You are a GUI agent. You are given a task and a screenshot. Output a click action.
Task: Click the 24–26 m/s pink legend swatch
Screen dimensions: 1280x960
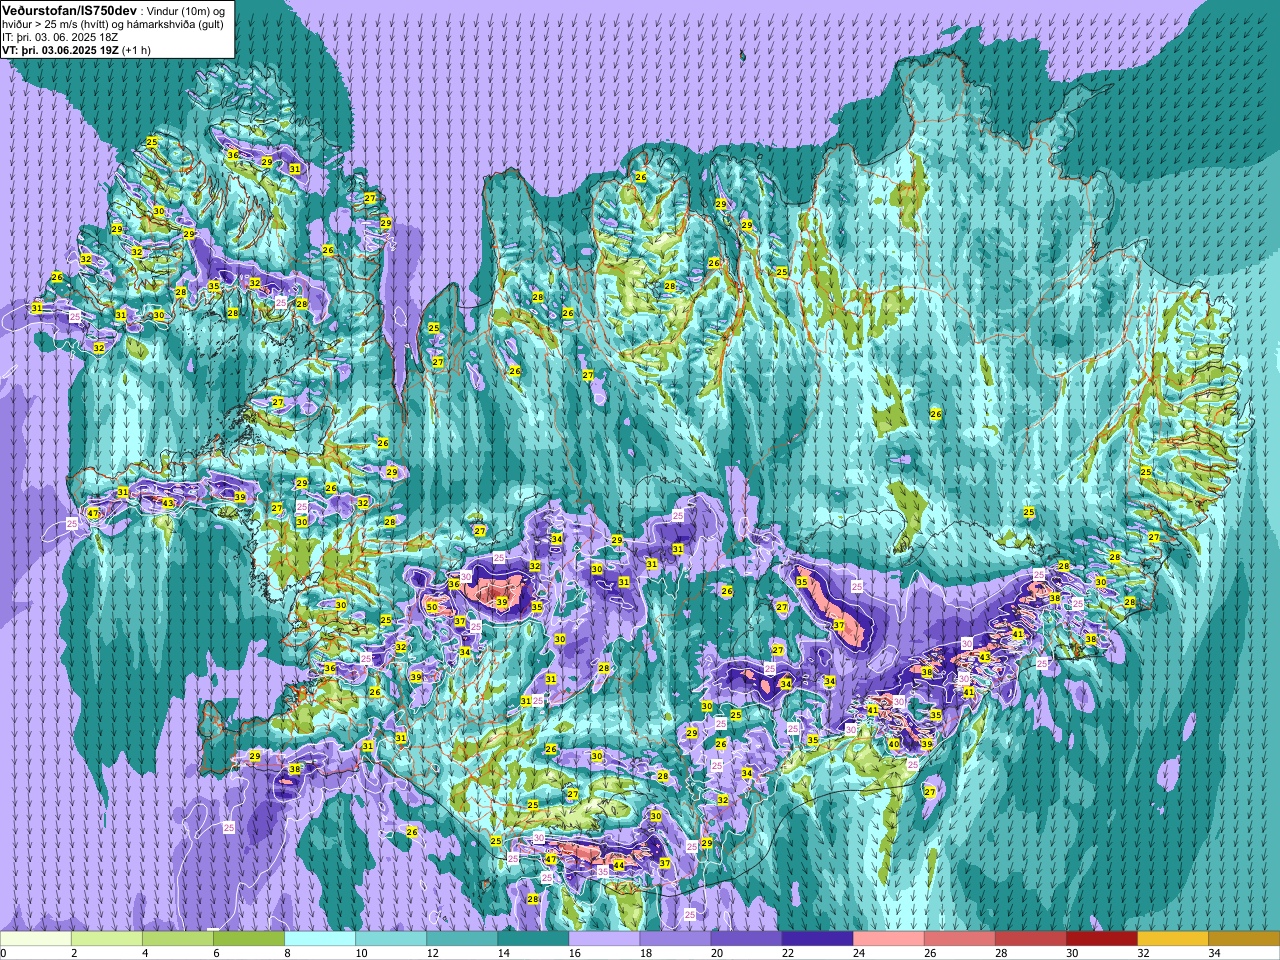coord(888,939)
